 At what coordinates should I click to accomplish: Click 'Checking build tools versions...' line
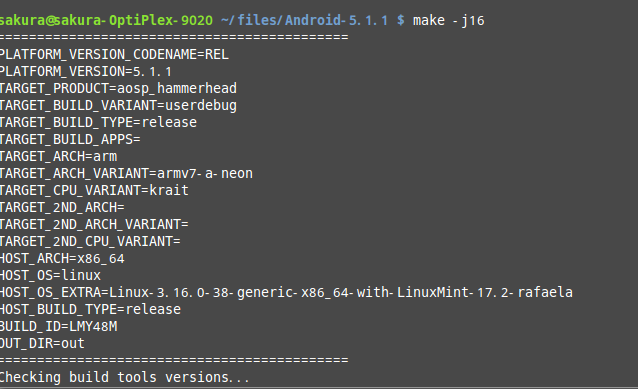(125, 378)
